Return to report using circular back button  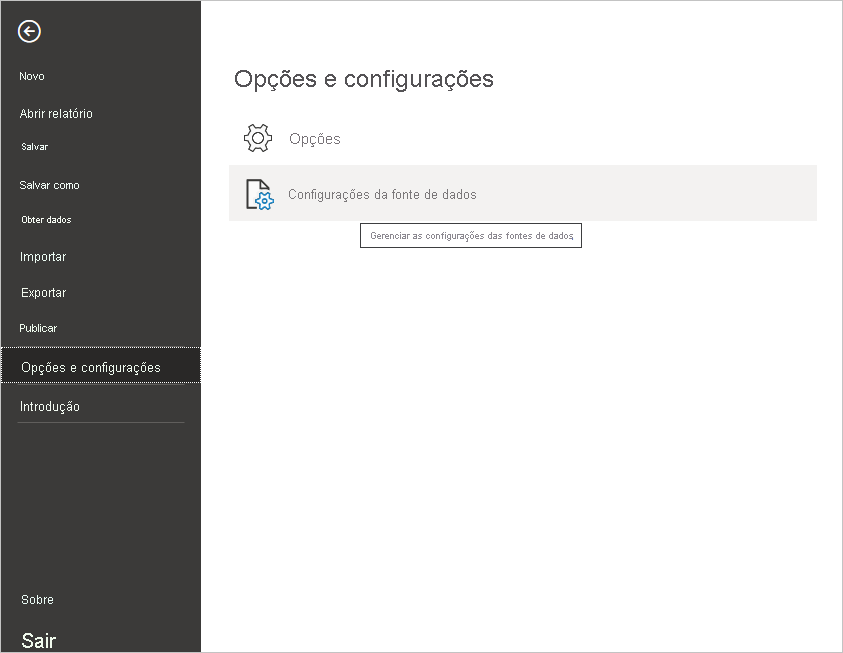point(29,31)
